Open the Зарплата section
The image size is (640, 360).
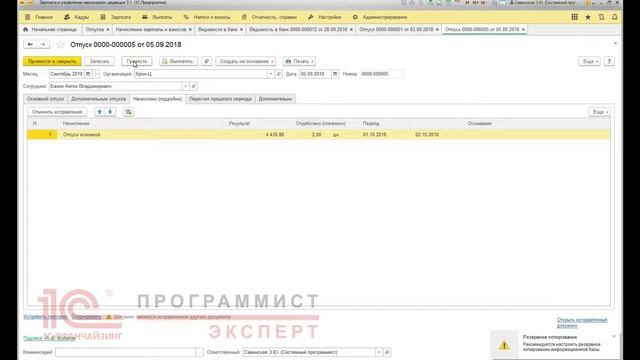116,17
